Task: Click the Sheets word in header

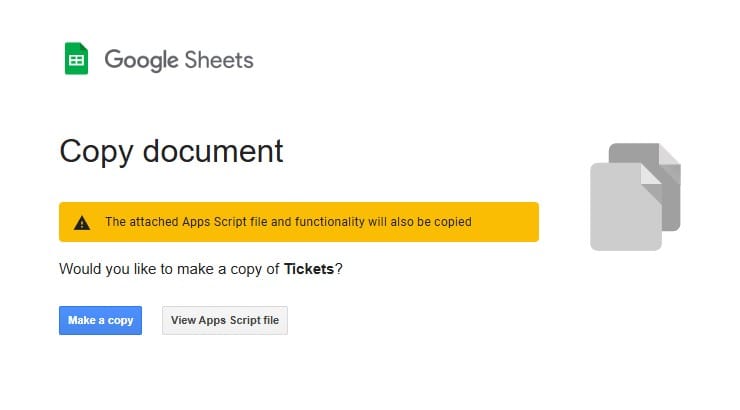Action: [x=219, y=60]
